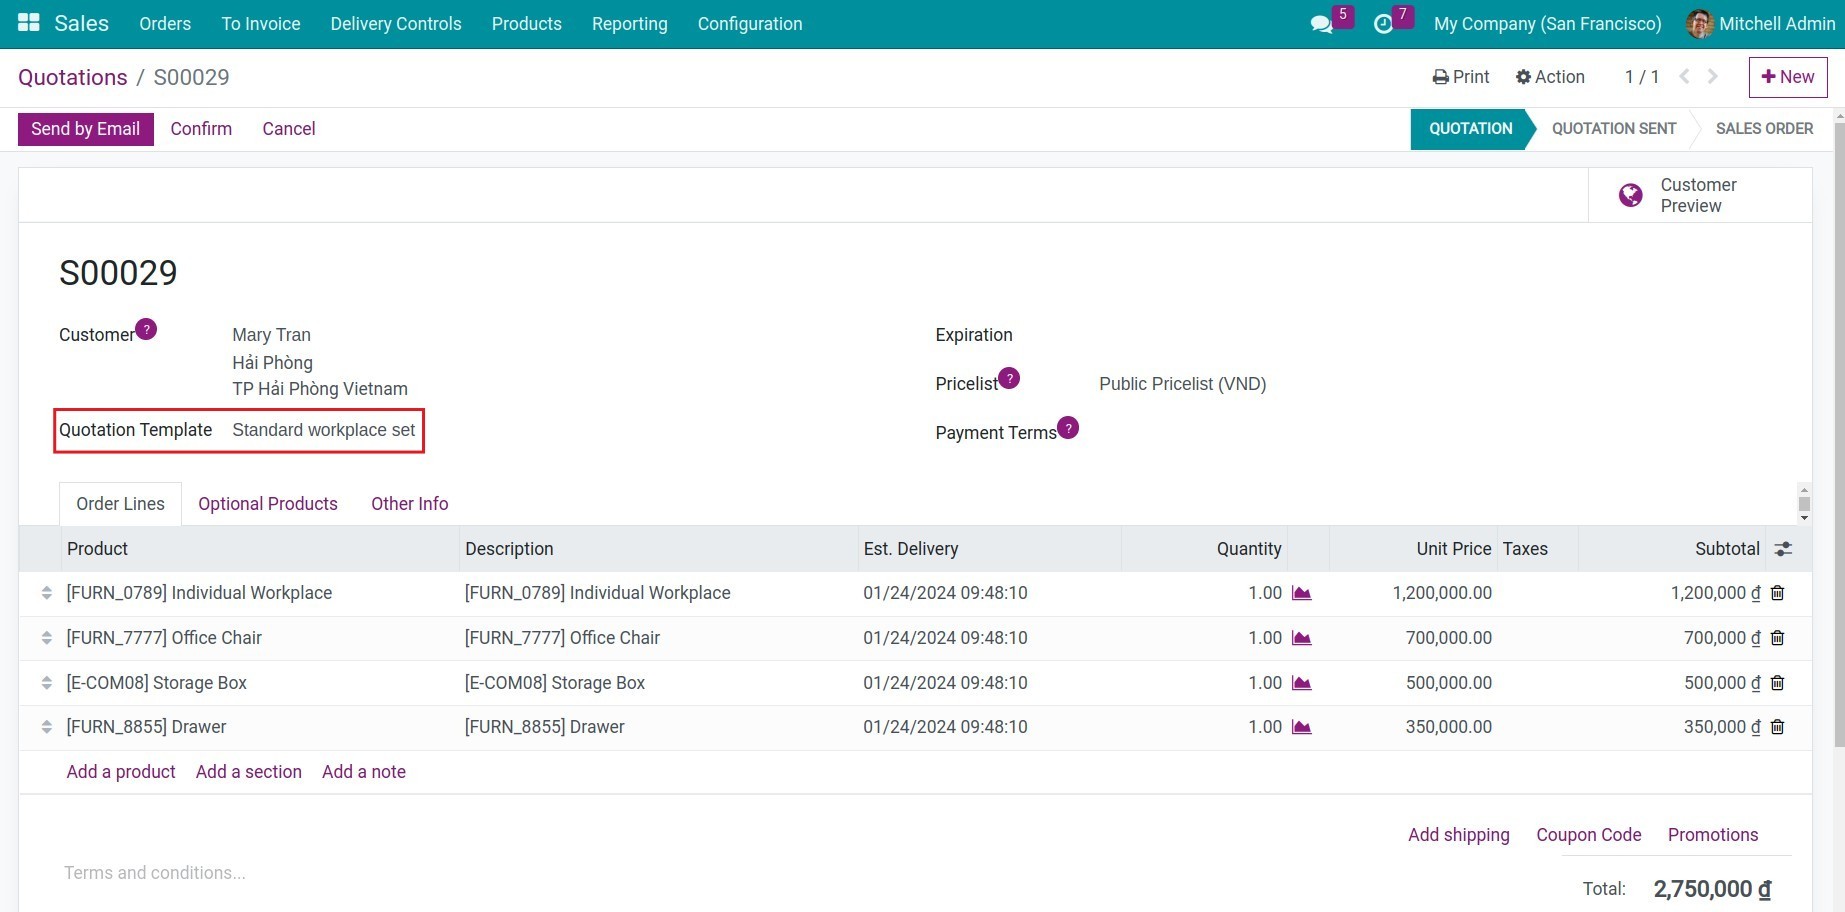The width and height of the screenshot is (1845, 912).
Task: Click the Mitchell Admin avatar
Action: [x=1699, y=24]
